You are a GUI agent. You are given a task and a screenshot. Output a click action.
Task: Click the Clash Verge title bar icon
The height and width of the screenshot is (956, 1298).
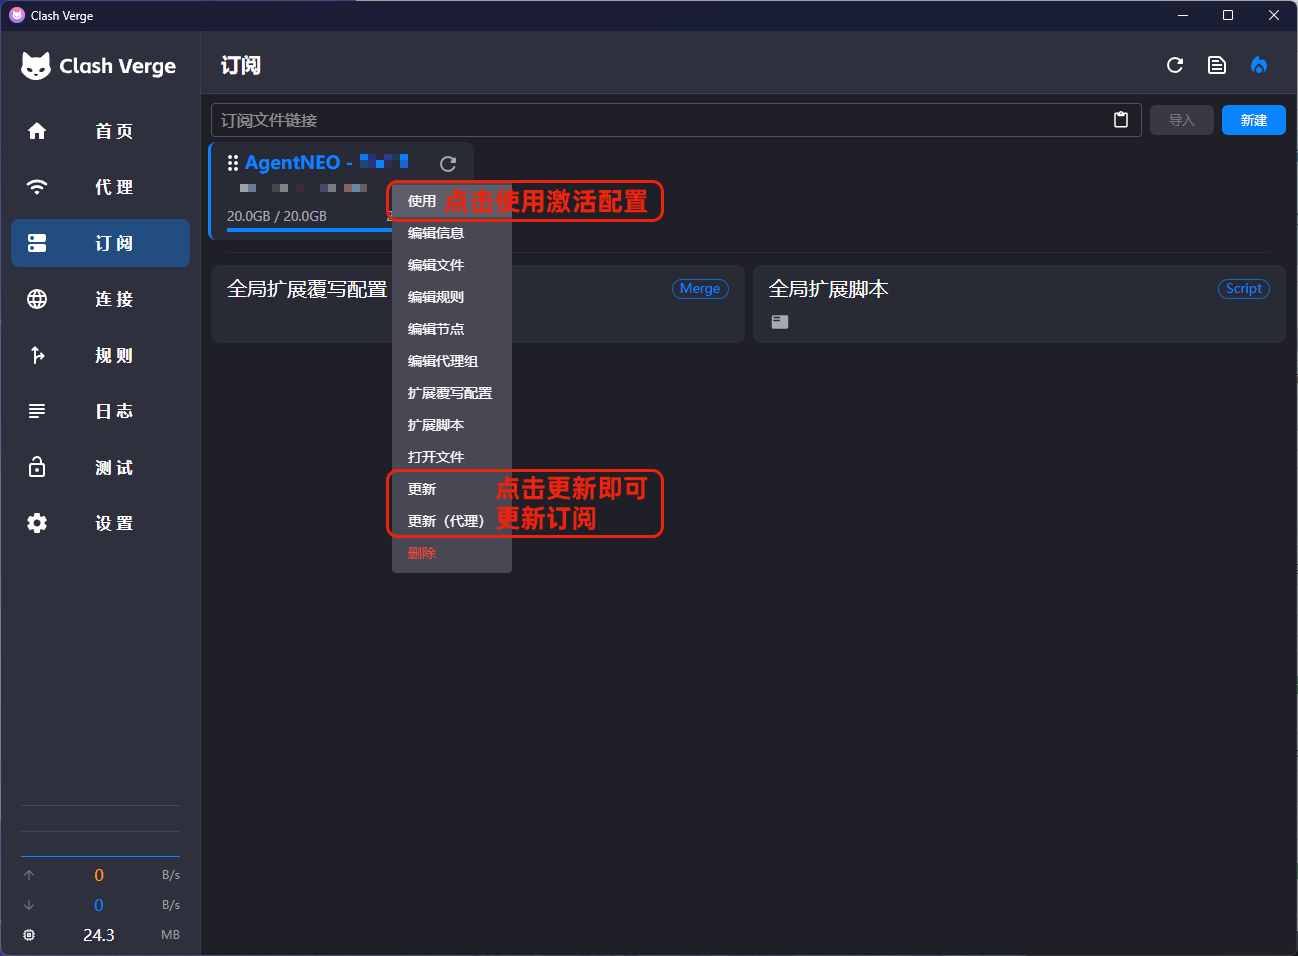click(x=17, y=15)
